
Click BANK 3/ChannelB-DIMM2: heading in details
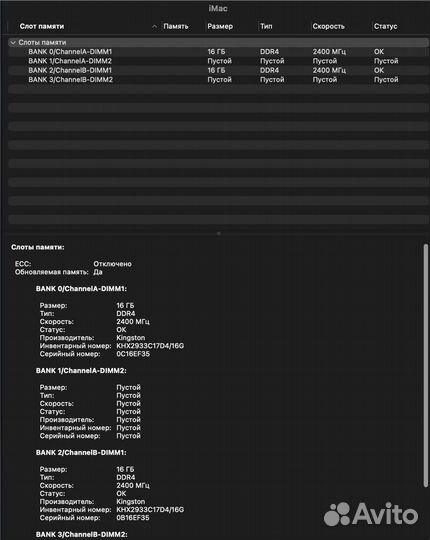[x=82, y=534]
